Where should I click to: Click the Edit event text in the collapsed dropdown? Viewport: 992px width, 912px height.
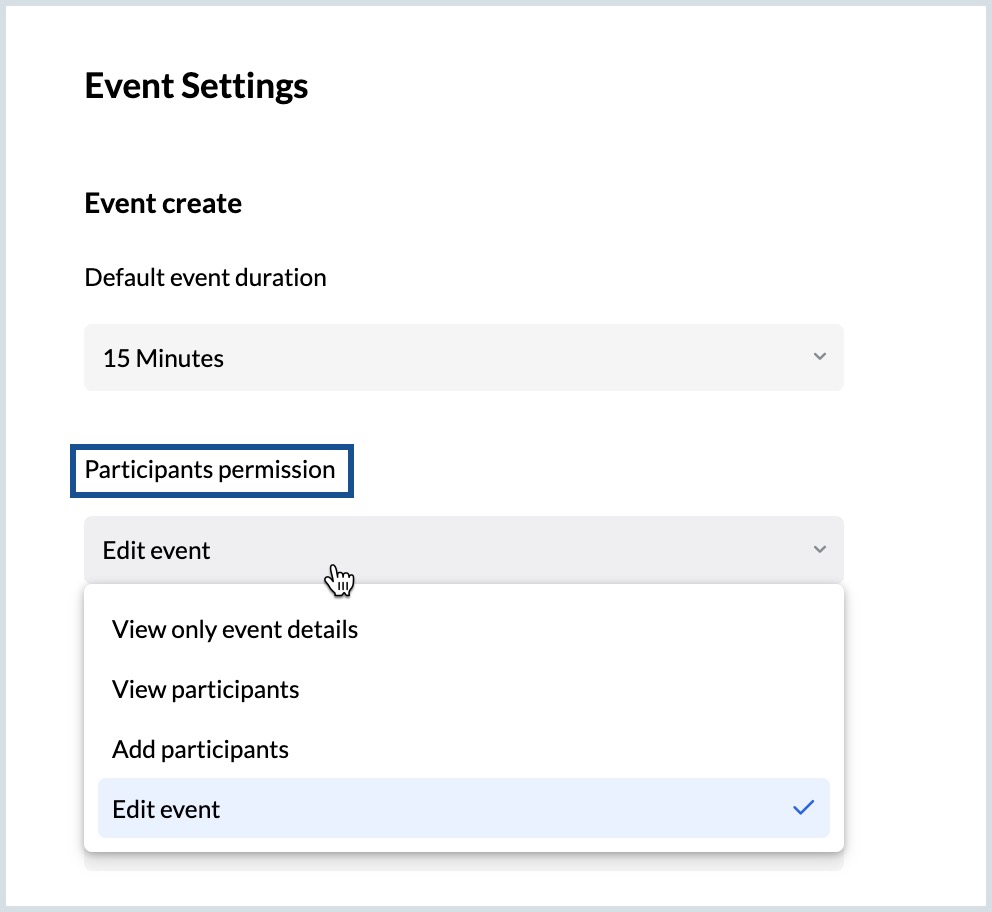[x=156, y=550]
